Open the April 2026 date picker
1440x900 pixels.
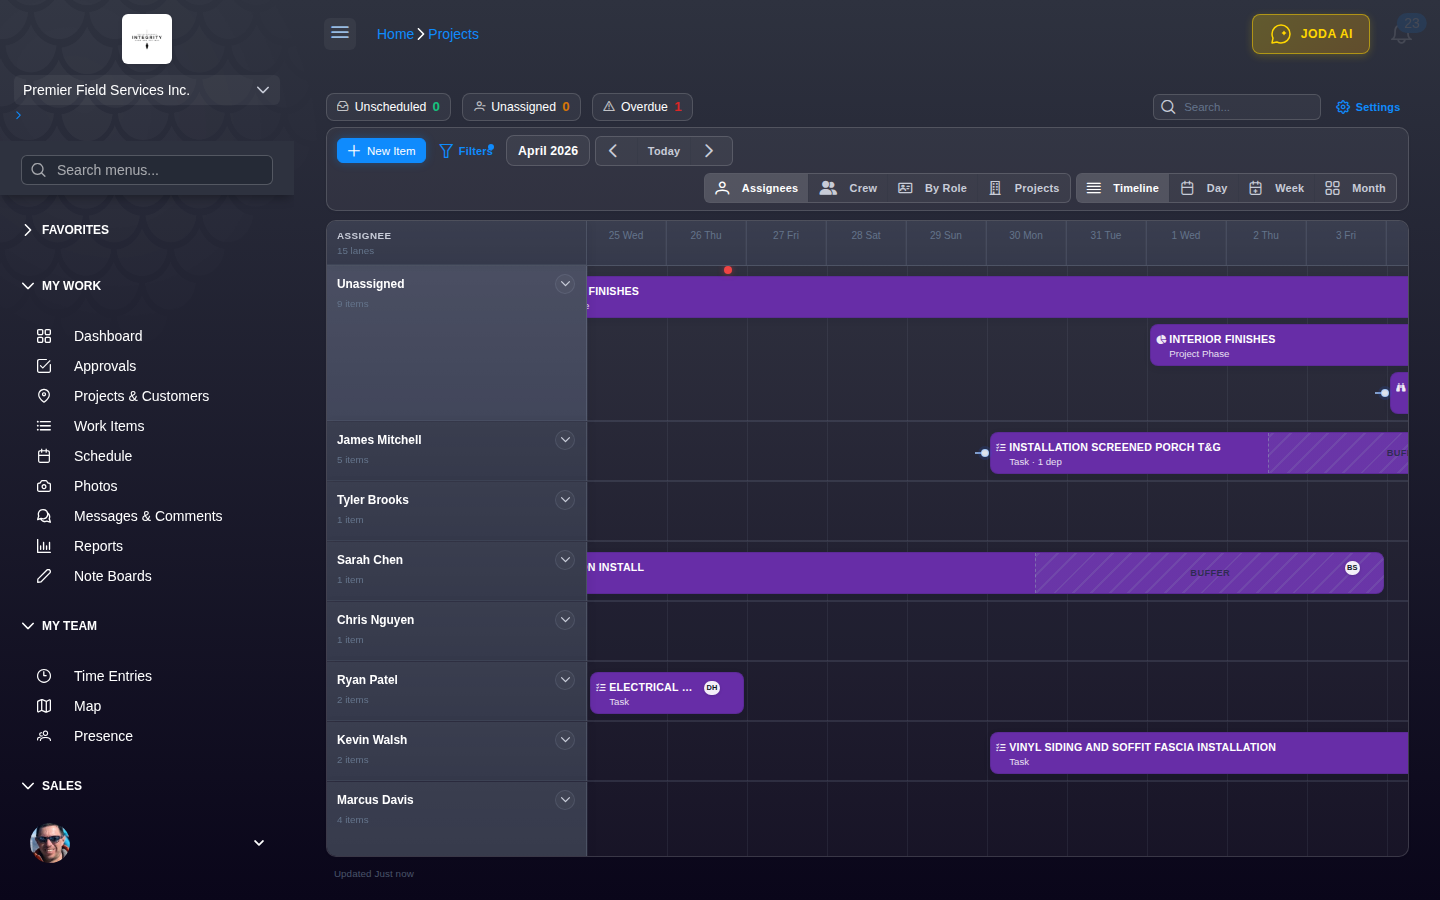548,151
